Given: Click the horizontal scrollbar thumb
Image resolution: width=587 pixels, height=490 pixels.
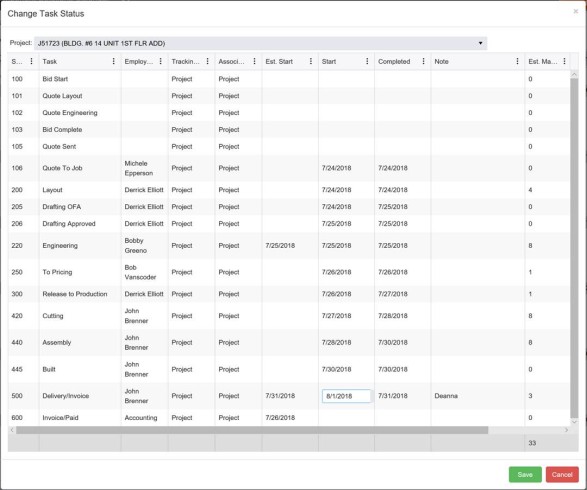Looking at the screenshot, I should [252, 430].
